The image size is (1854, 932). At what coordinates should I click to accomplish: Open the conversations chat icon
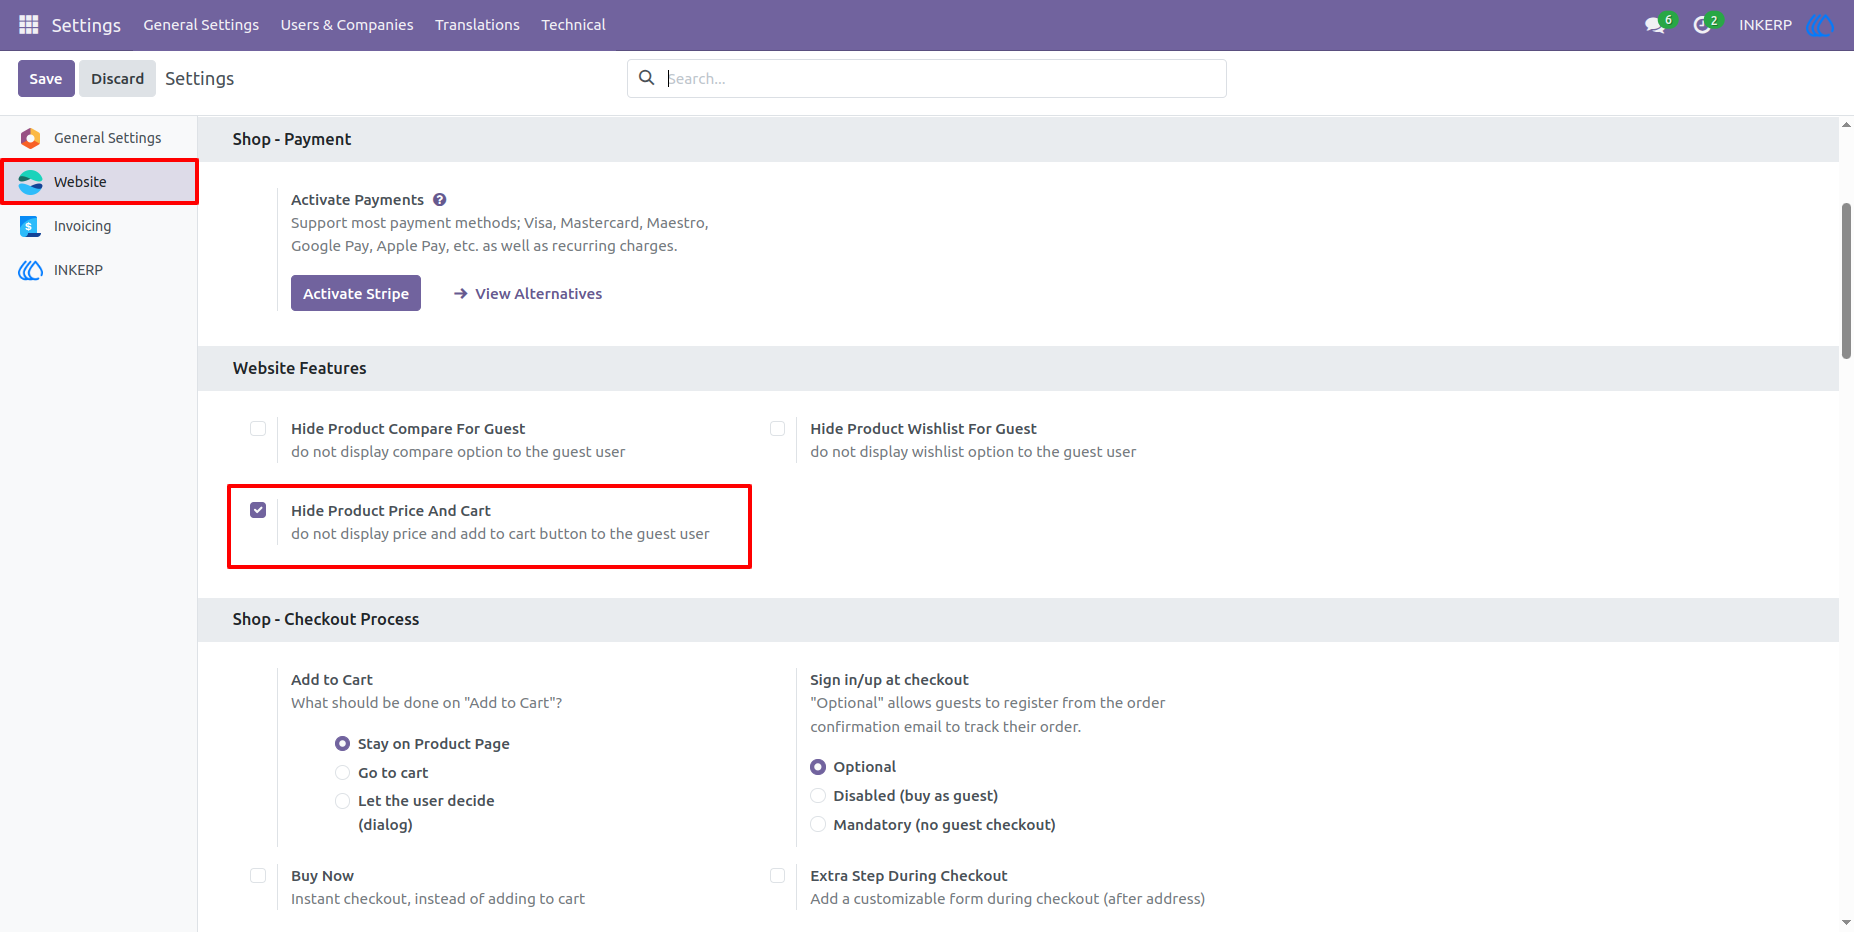click(x=1655, y=25)
